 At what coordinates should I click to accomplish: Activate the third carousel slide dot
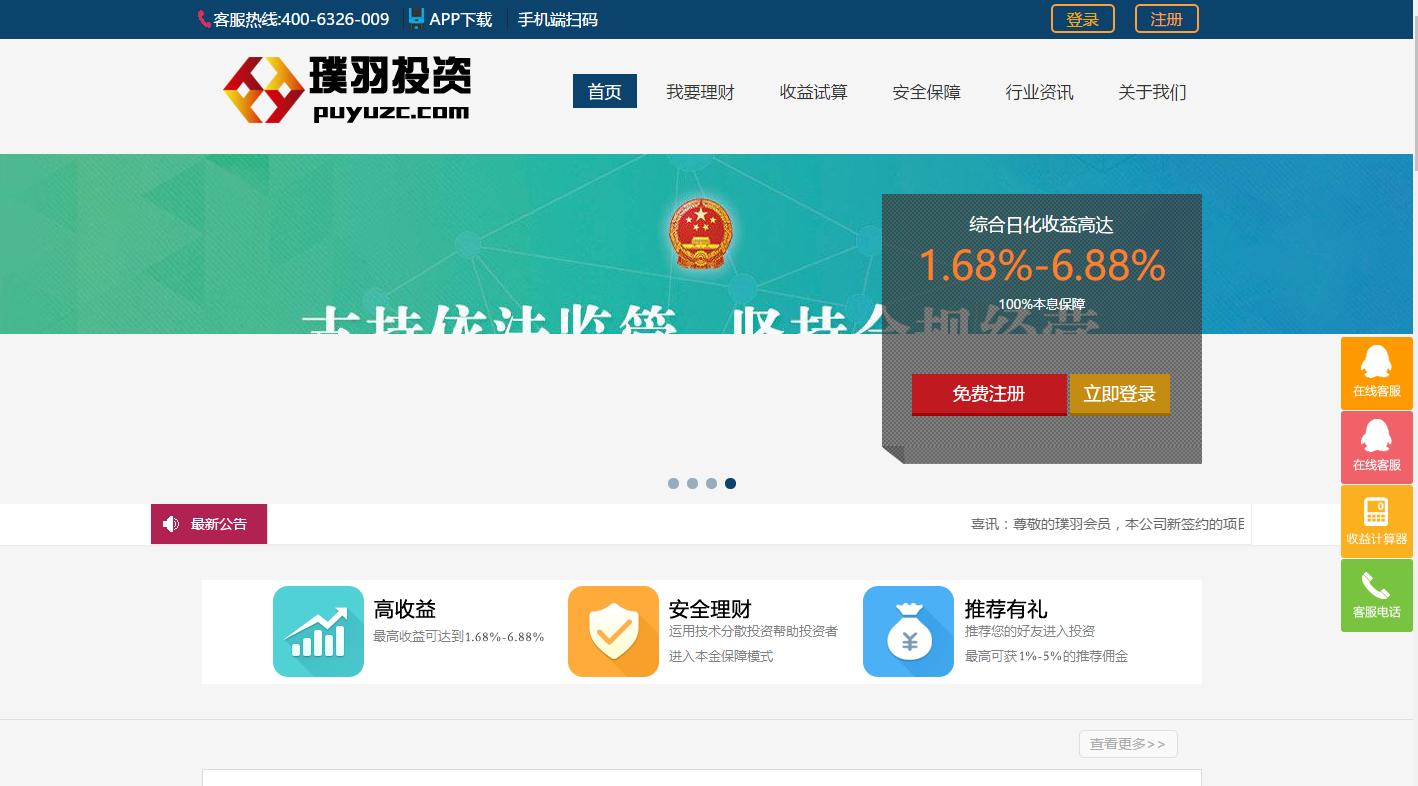point(711,483)
